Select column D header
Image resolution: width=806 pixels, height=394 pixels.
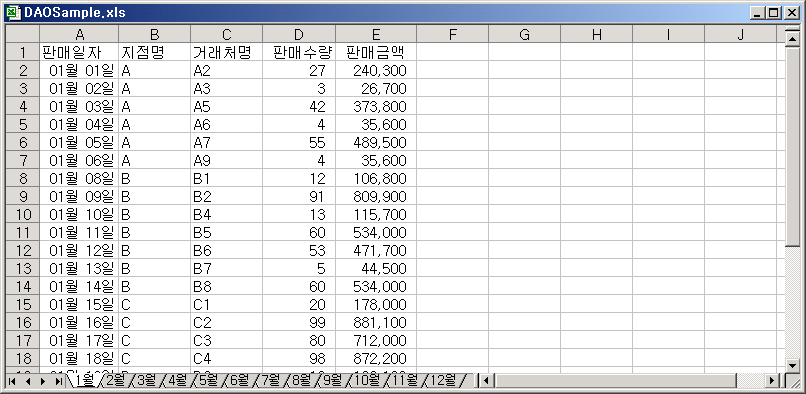299,34
